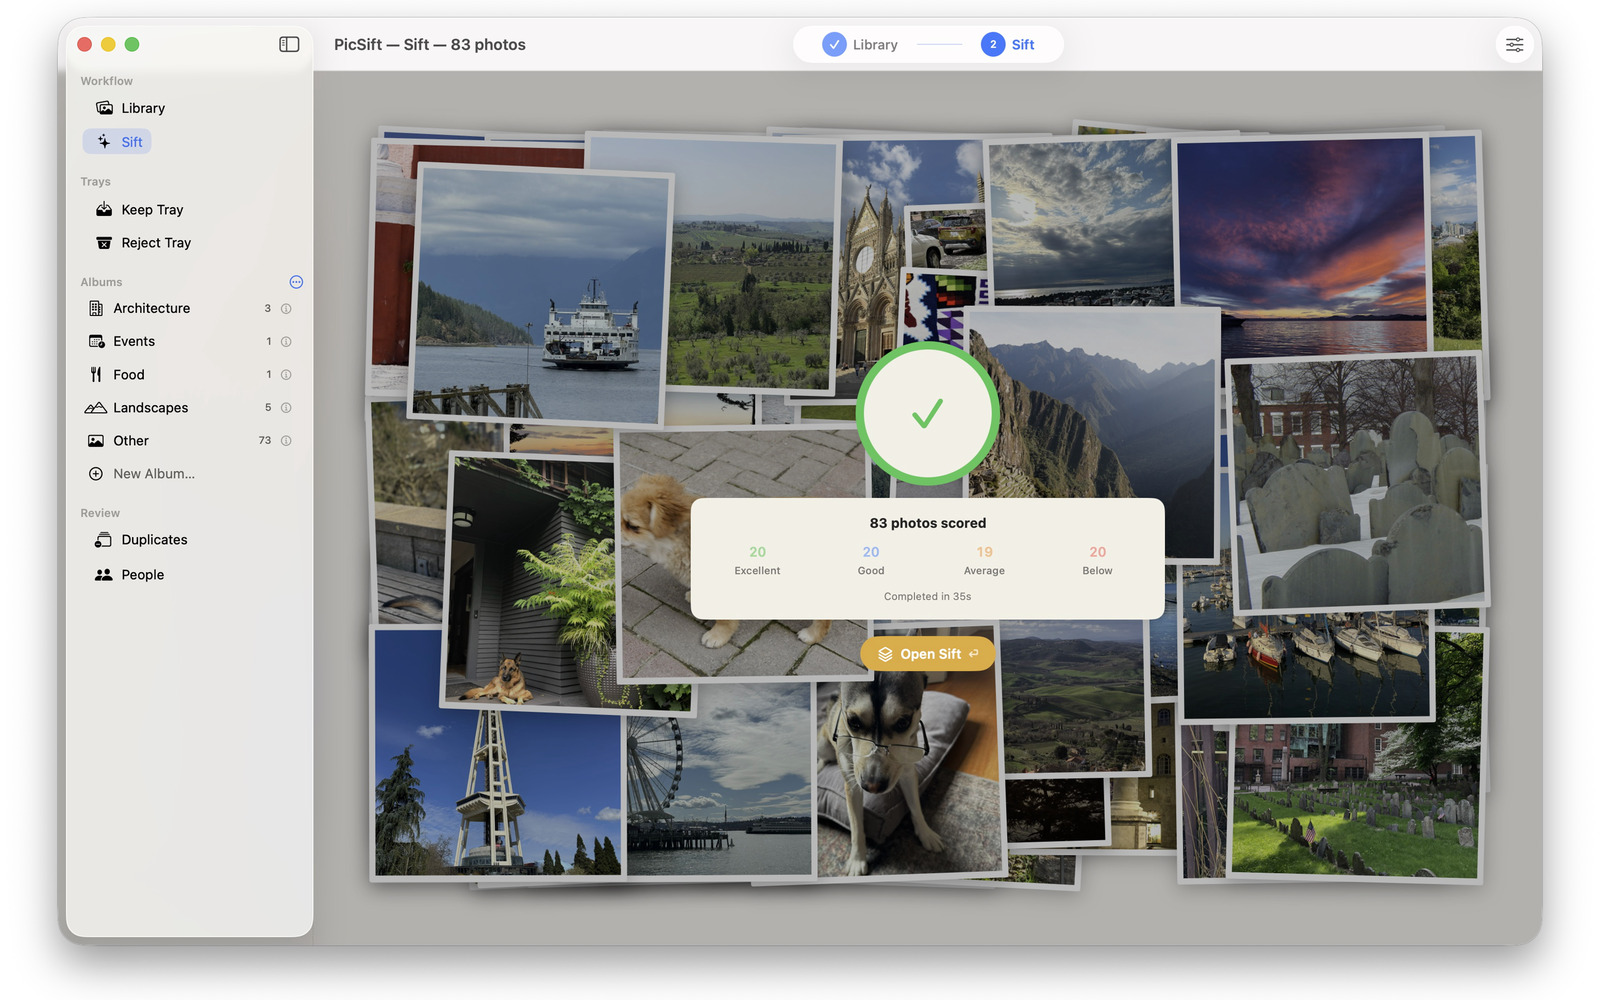
Task: Show info for the Food album
Action: pos(286,375)
